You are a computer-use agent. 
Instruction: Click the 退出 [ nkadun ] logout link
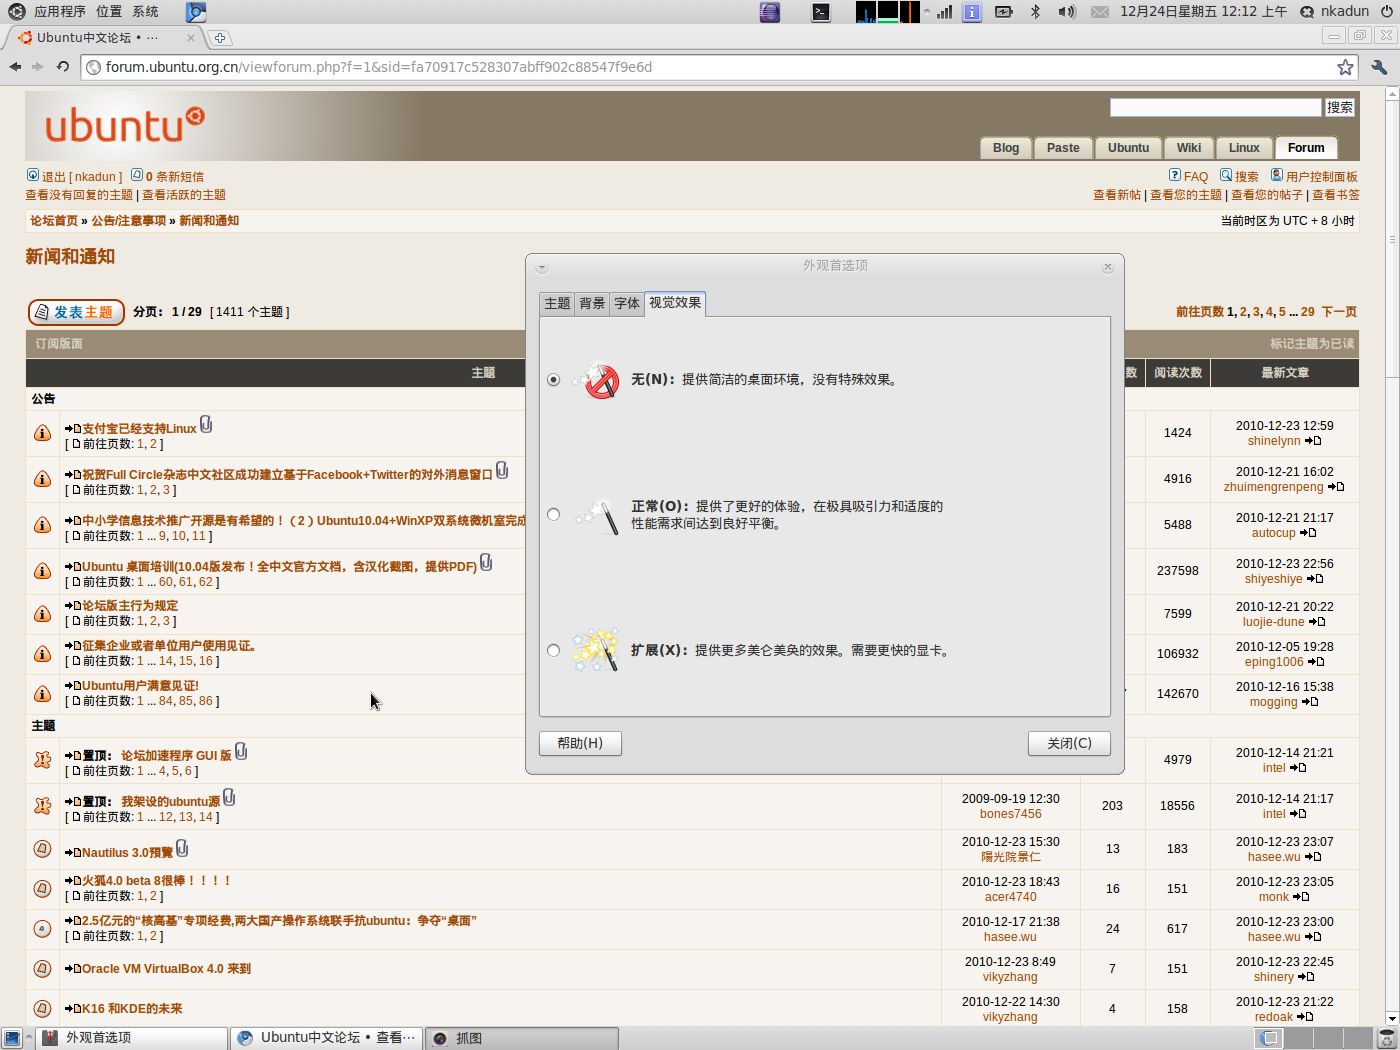click(82, 177)
